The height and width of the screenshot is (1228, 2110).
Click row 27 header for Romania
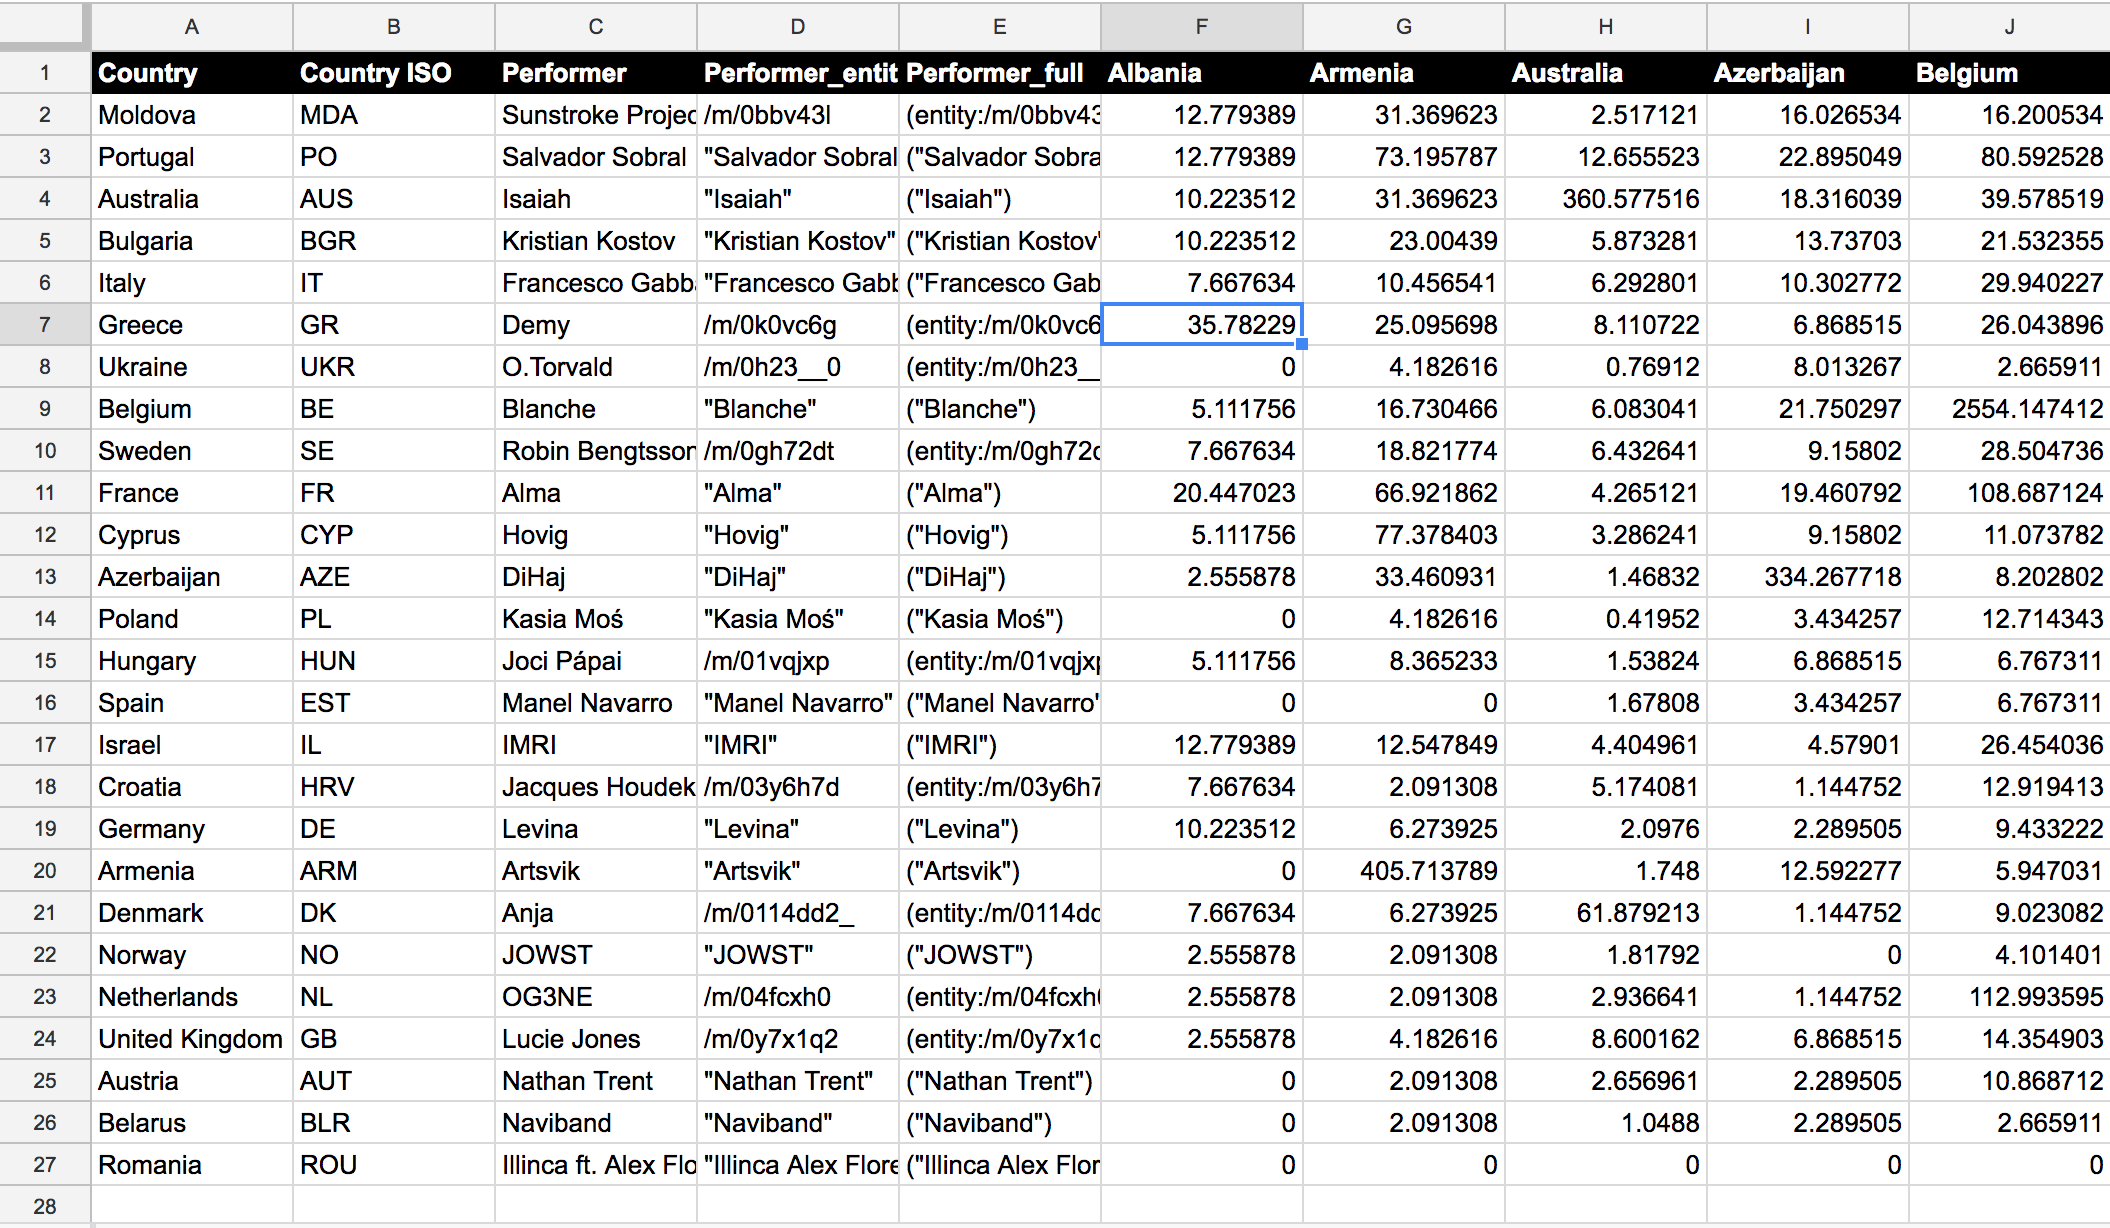pyautogui.click(x=44, y=1165)
